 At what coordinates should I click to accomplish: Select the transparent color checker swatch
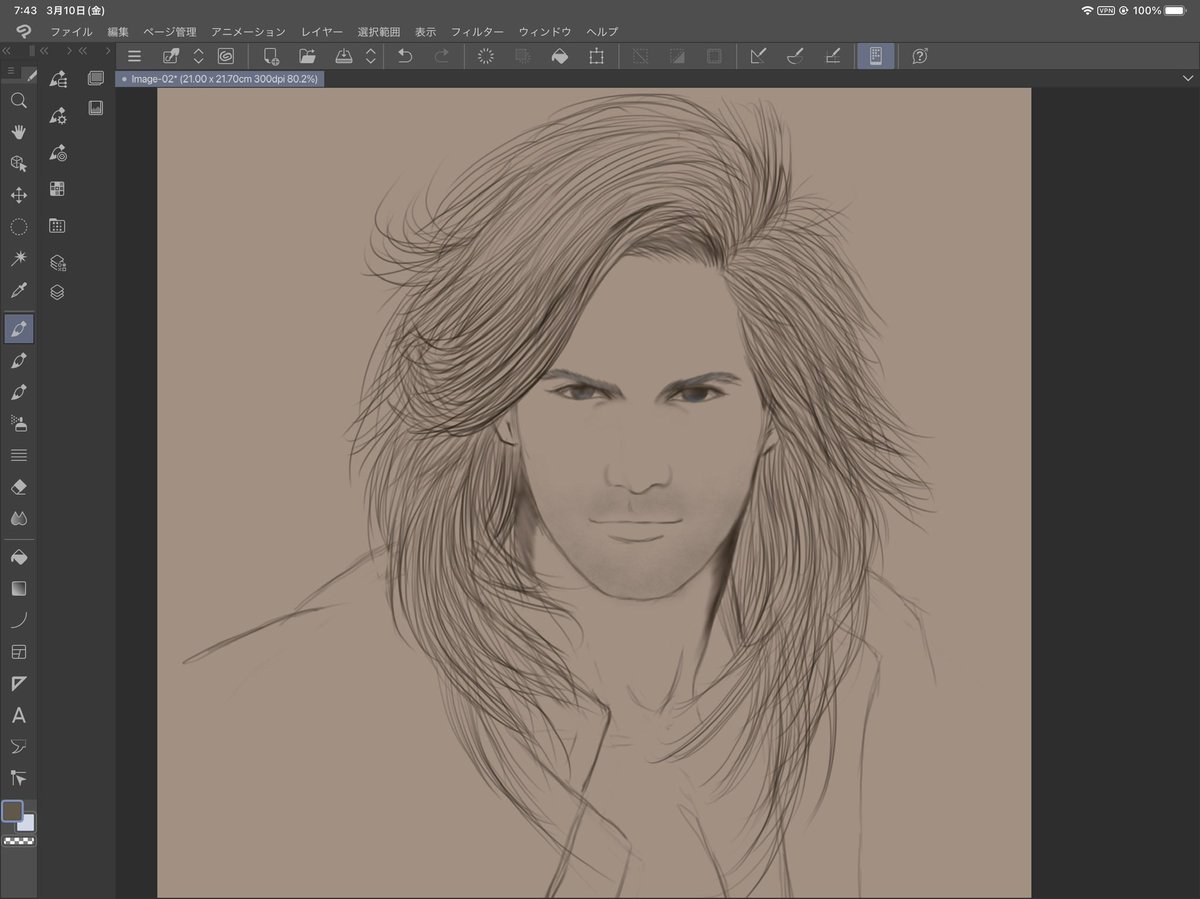point(18,841)
